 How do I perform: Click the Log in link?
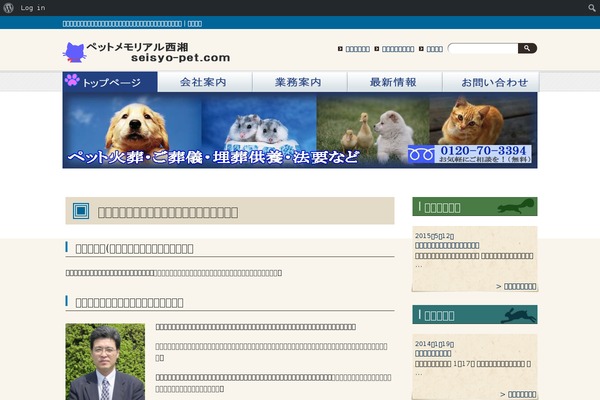pos(33,8)
